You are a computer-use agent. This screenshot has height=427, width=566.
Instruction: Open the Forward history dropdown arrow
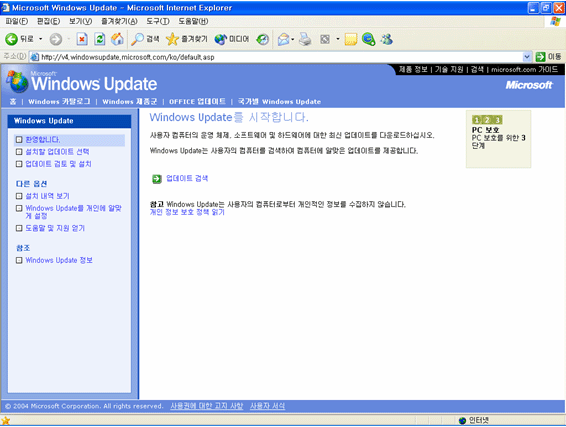point(68,39)
